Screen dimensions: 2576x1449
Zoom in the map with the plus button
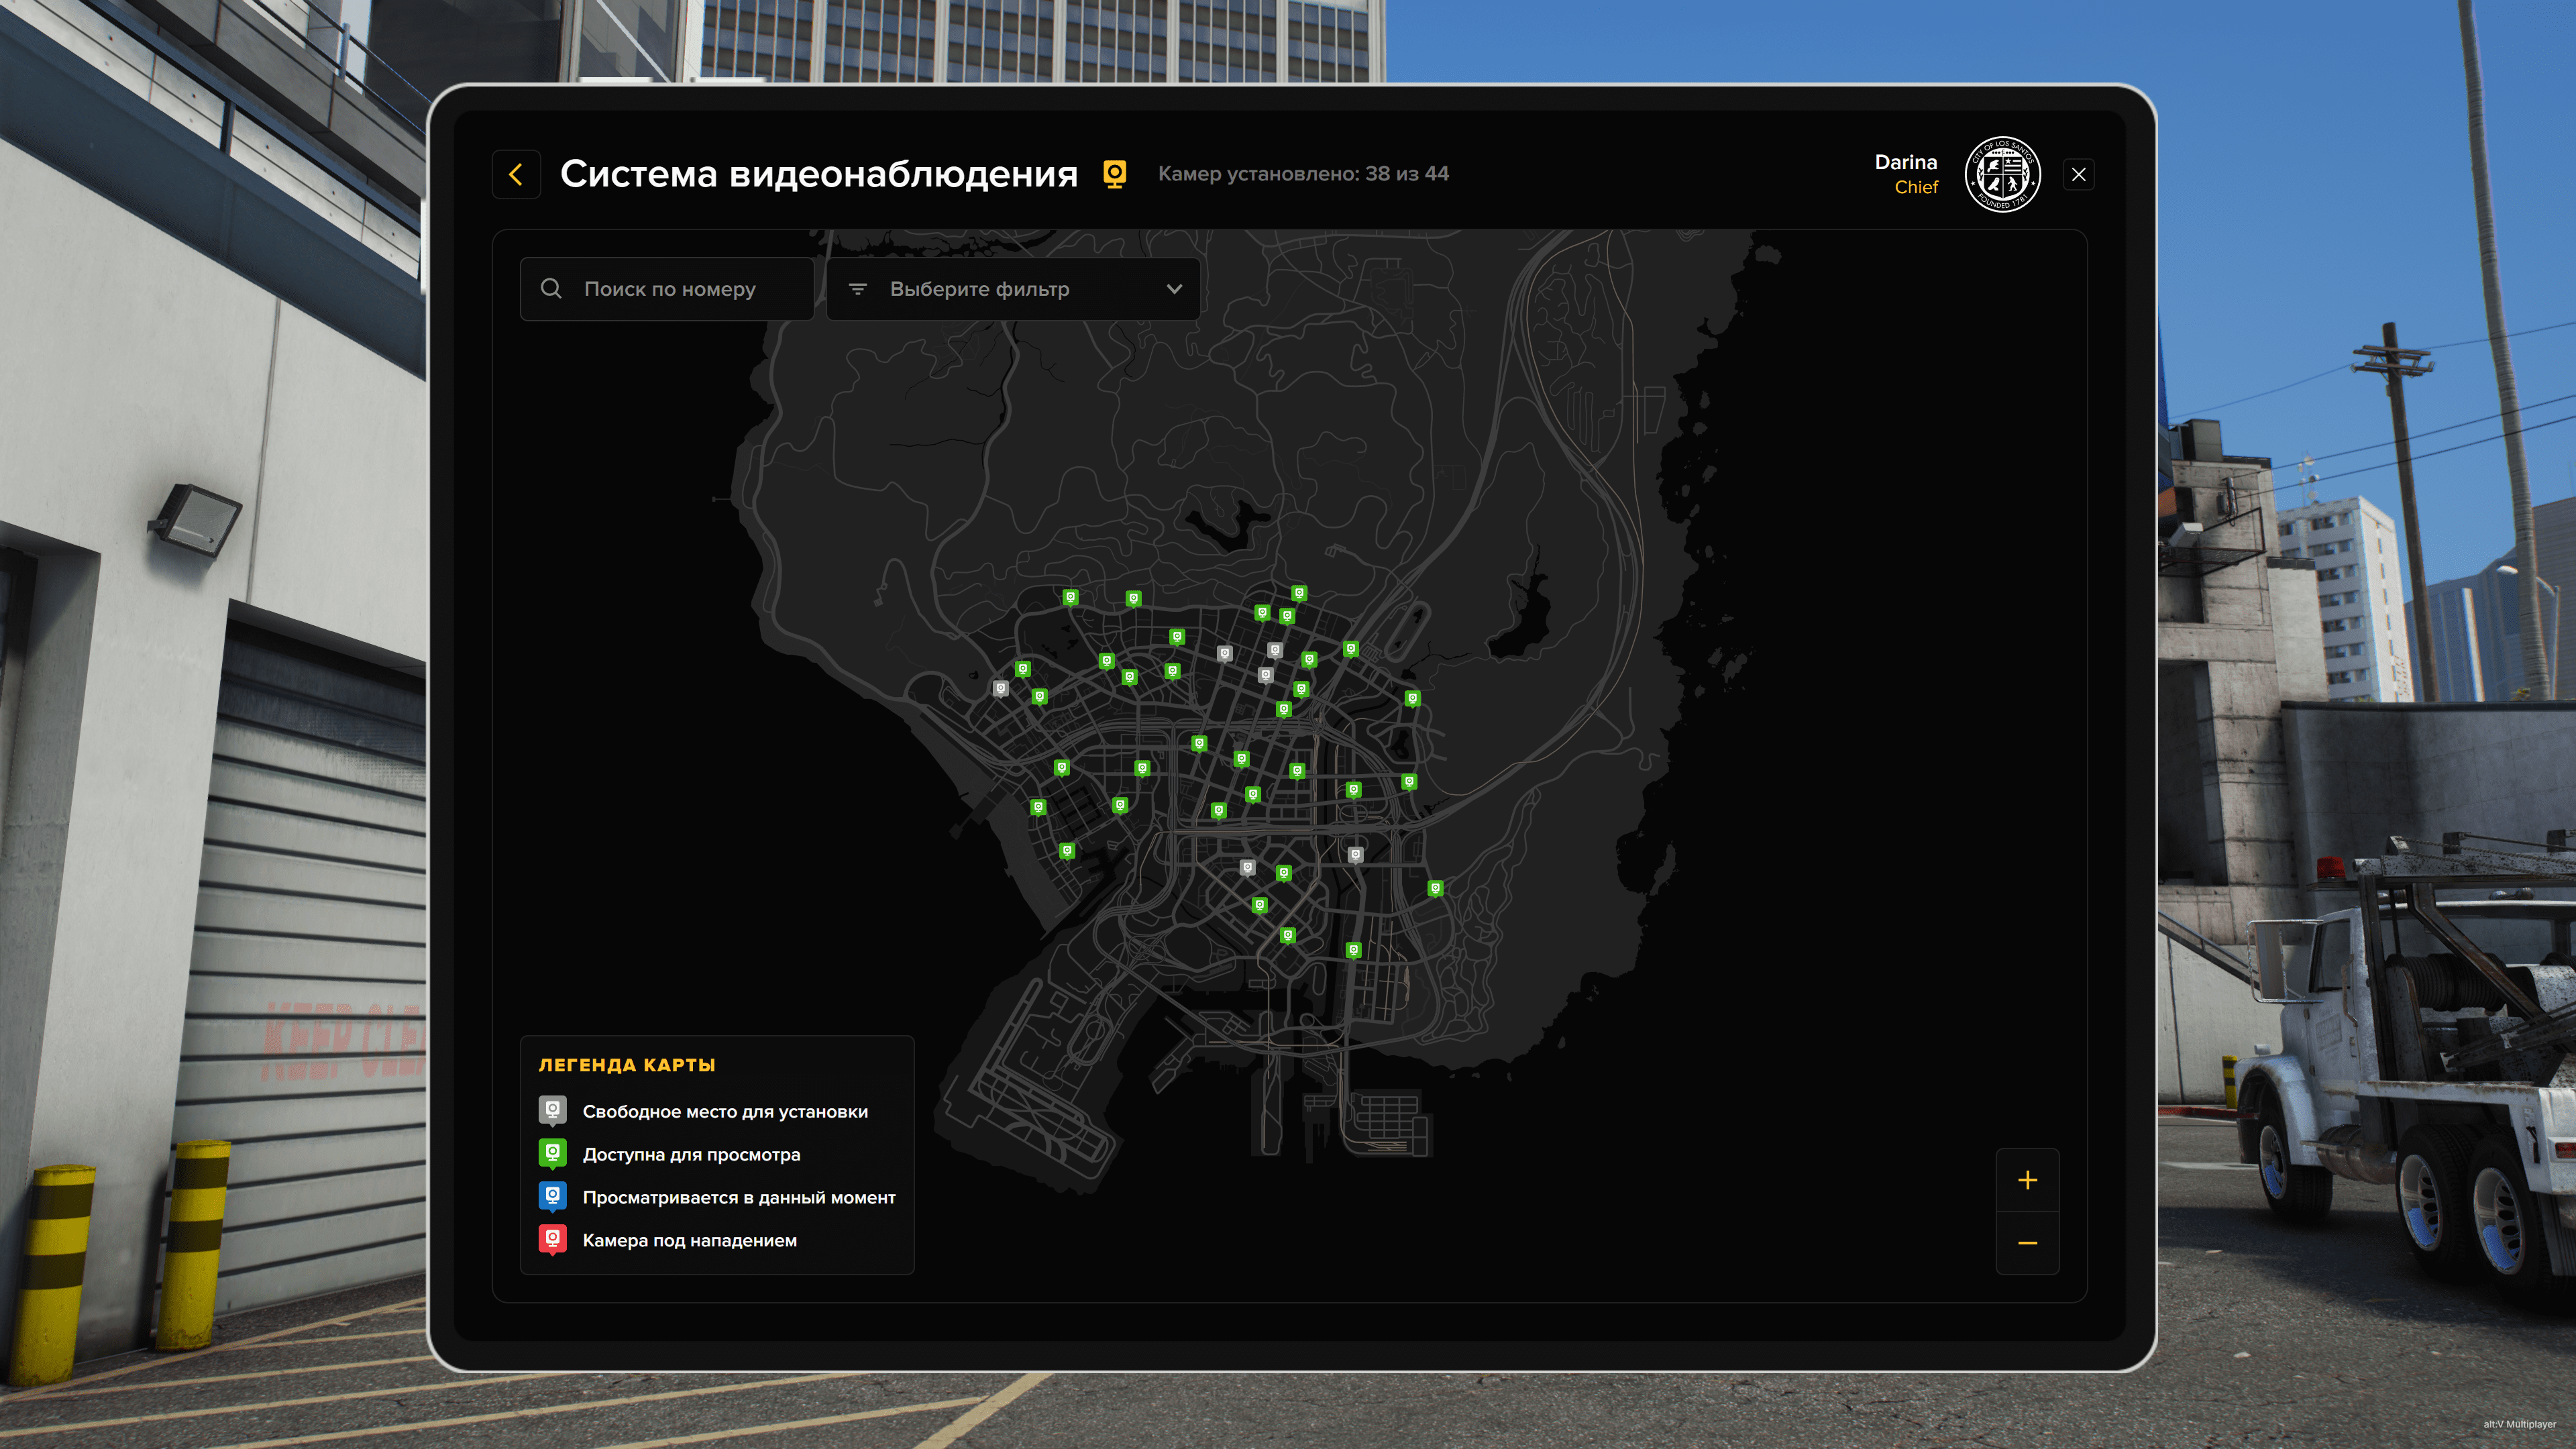pos(2027,1180)
